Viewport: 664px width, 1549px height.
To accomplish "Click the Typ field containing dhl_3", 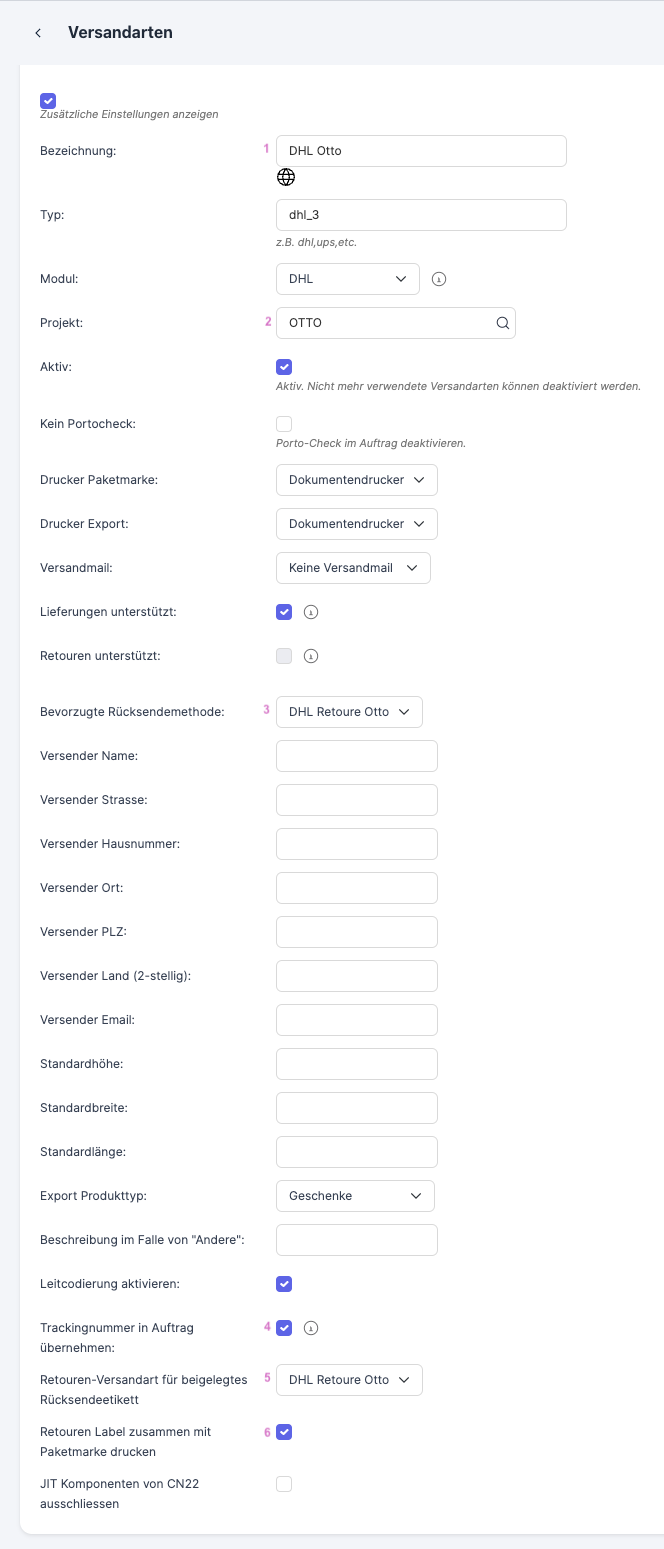I will (420, 215).
